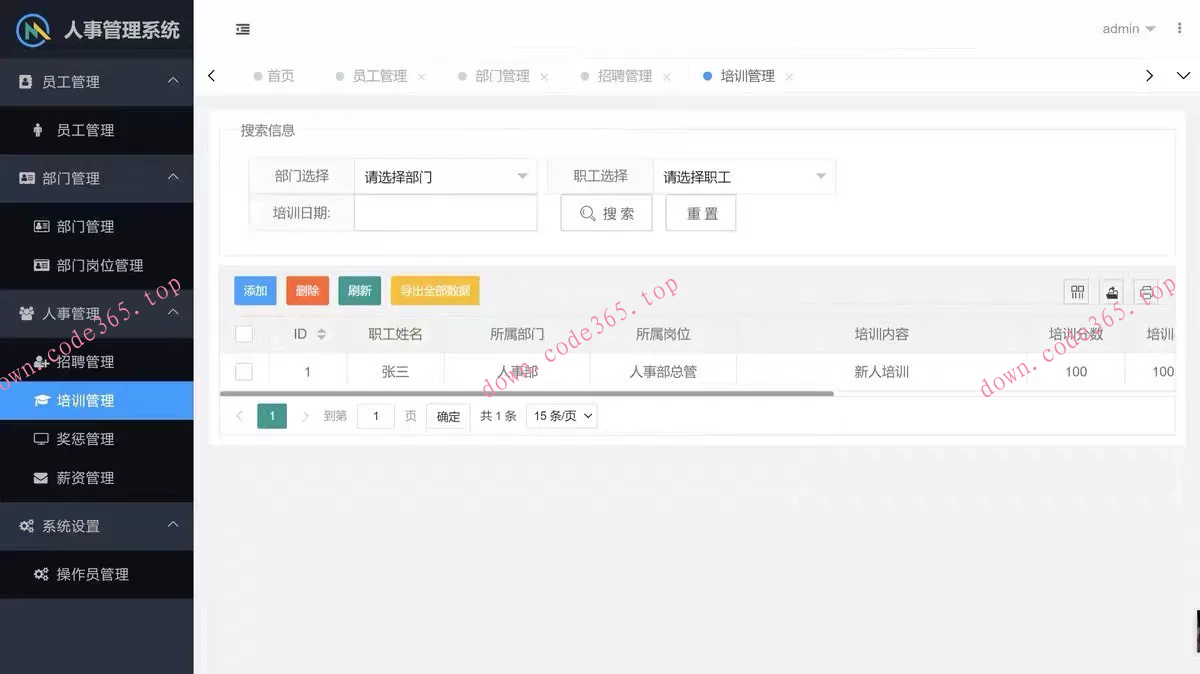The height and width of the screenshot is (674, 1200).
Task: Click the 导出全部数据 button
Action: coord(435,290)
